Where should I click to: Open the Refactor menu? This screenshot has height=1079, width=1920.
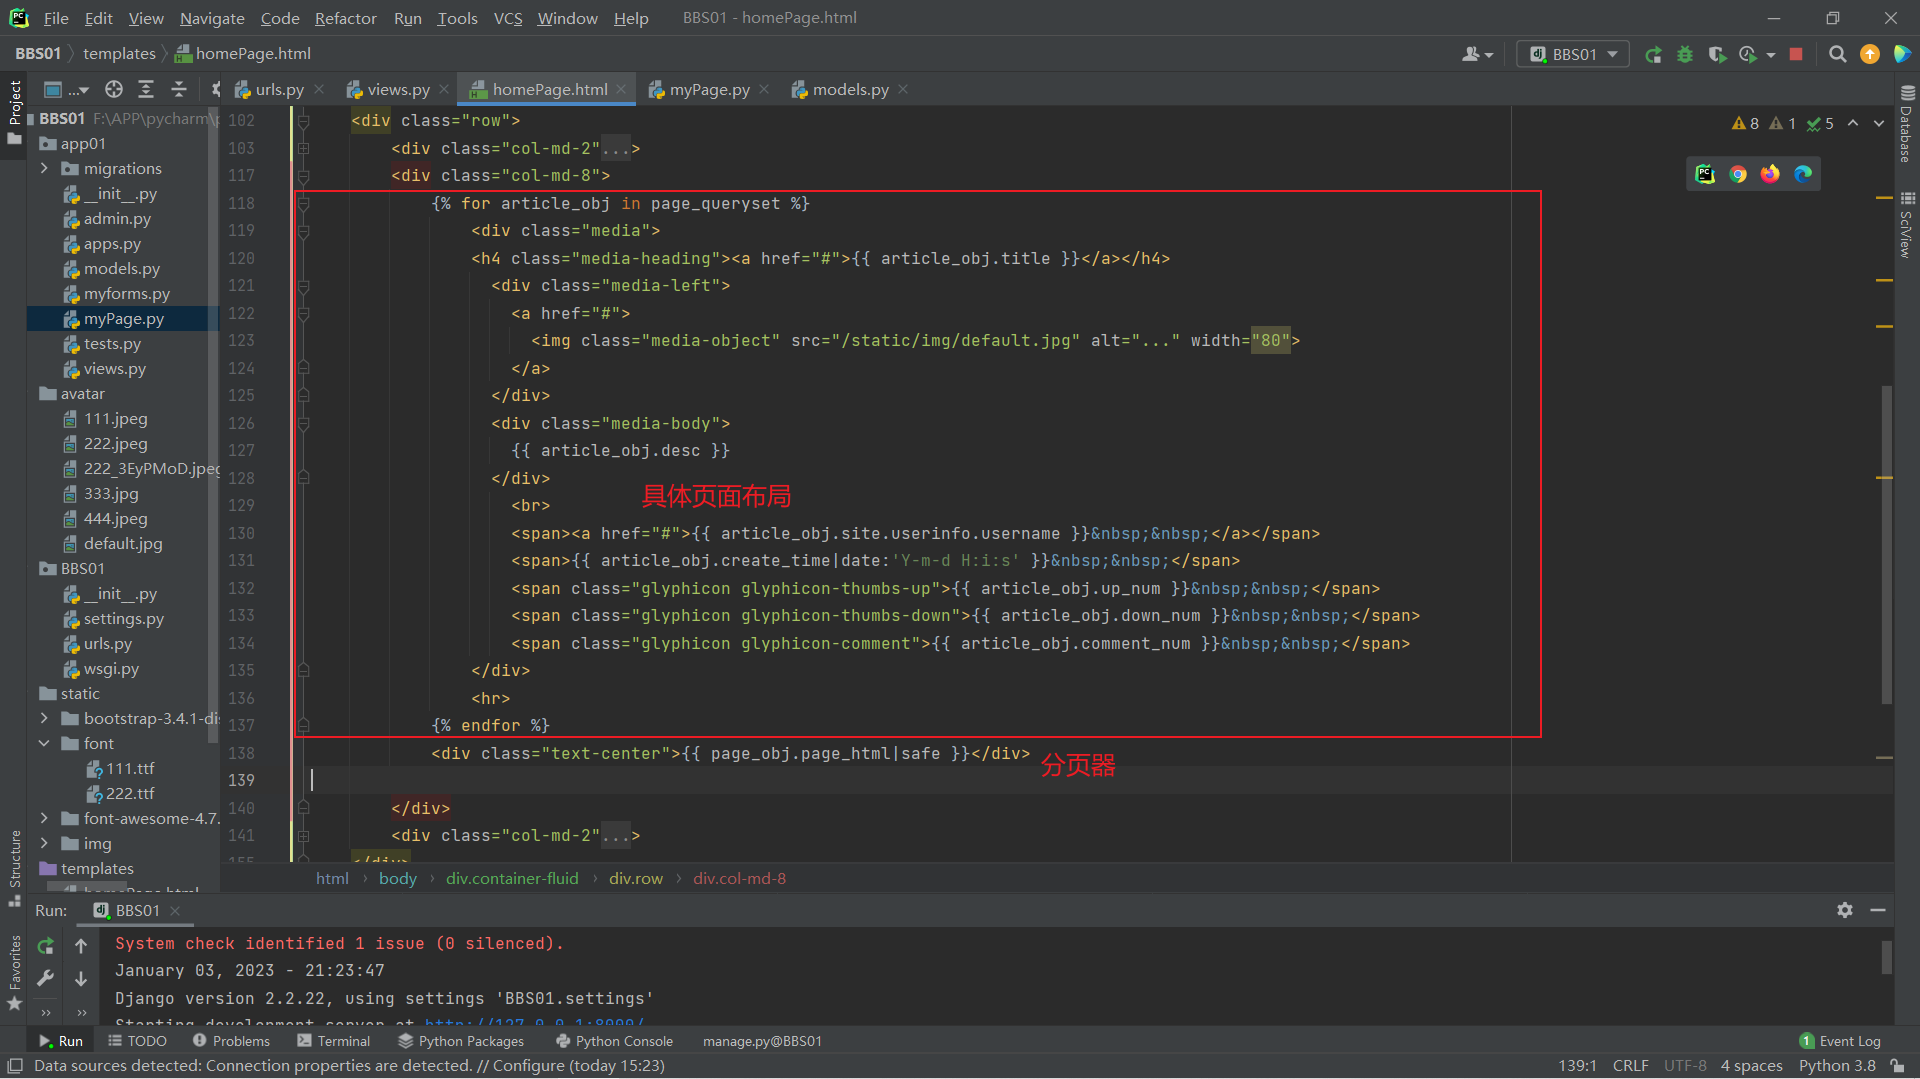(x=345, y=18)
